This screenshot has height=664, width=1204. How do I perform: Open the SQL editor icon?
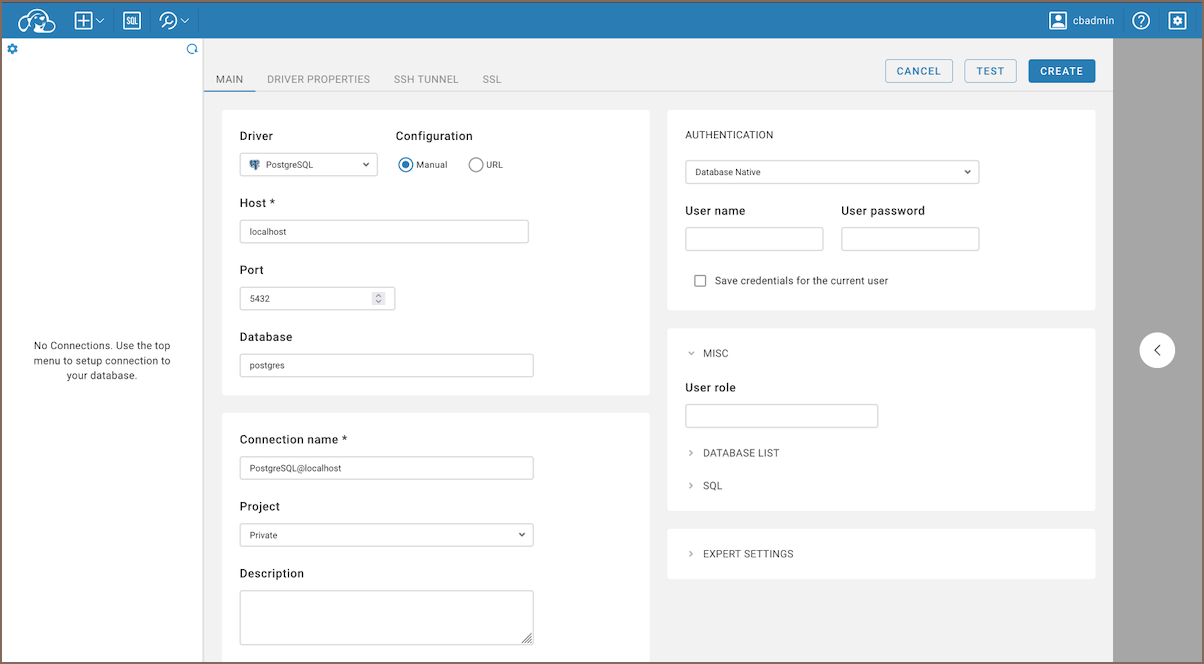pyautogui.click(x=132, y=20)
